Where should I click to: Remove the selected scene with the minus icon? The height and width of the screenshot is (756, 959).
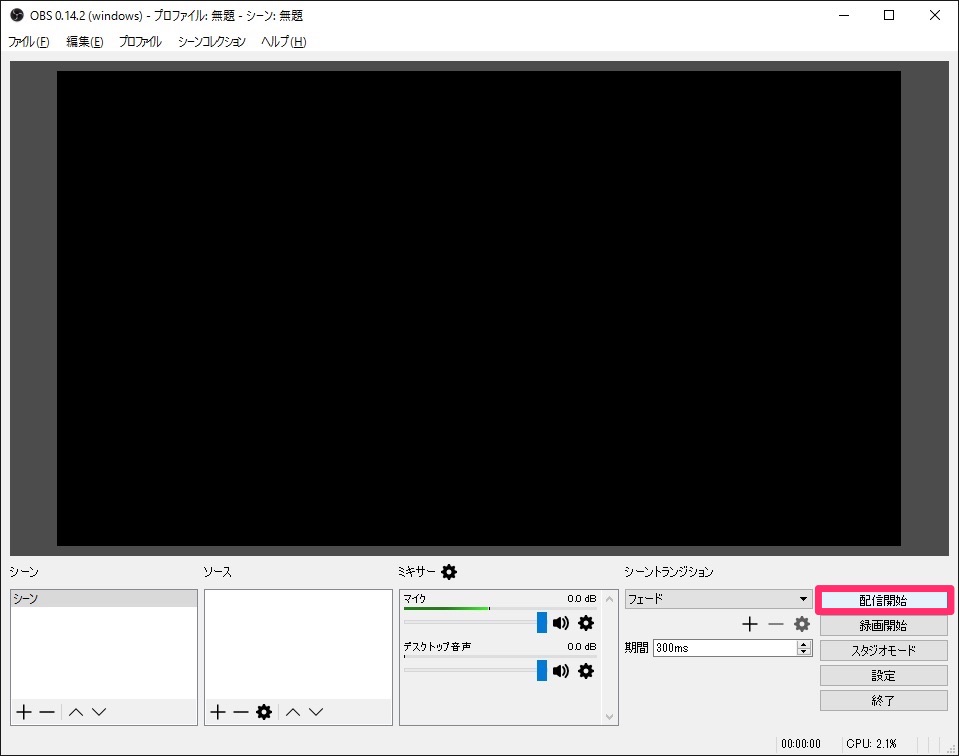pyautogui.click(x=45, y=711)
